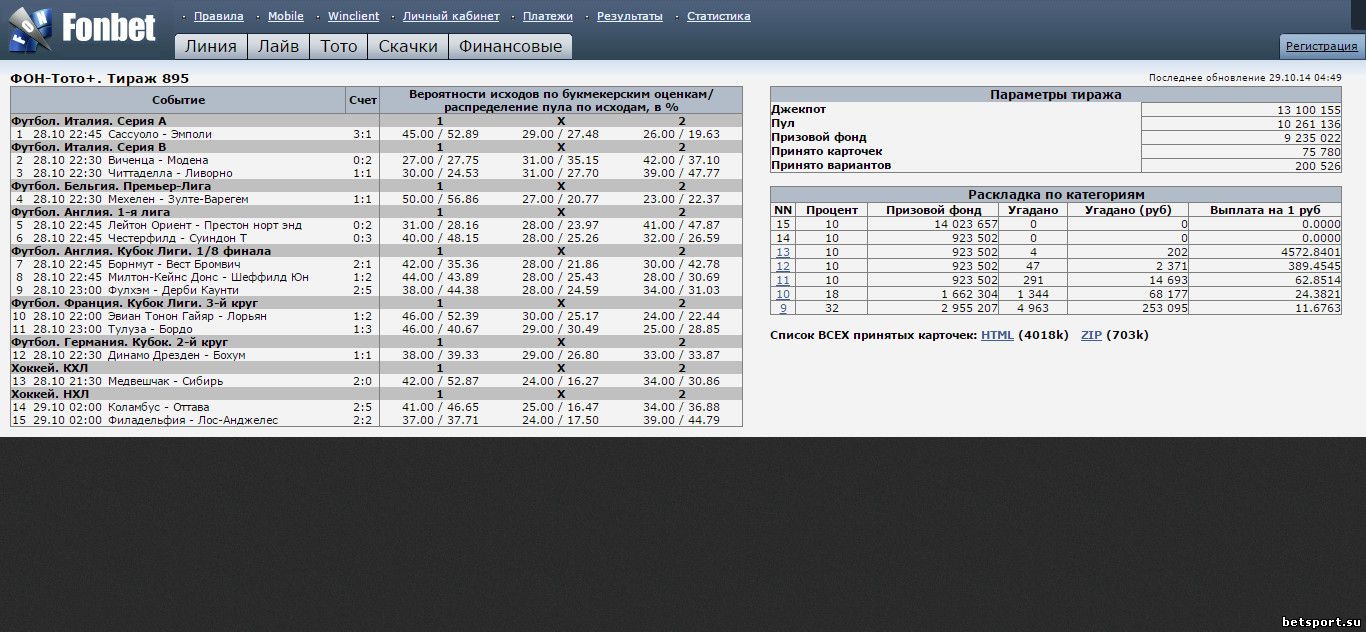Open the Статистика page
Screen dimensions: 1366x632
point(719,16)
